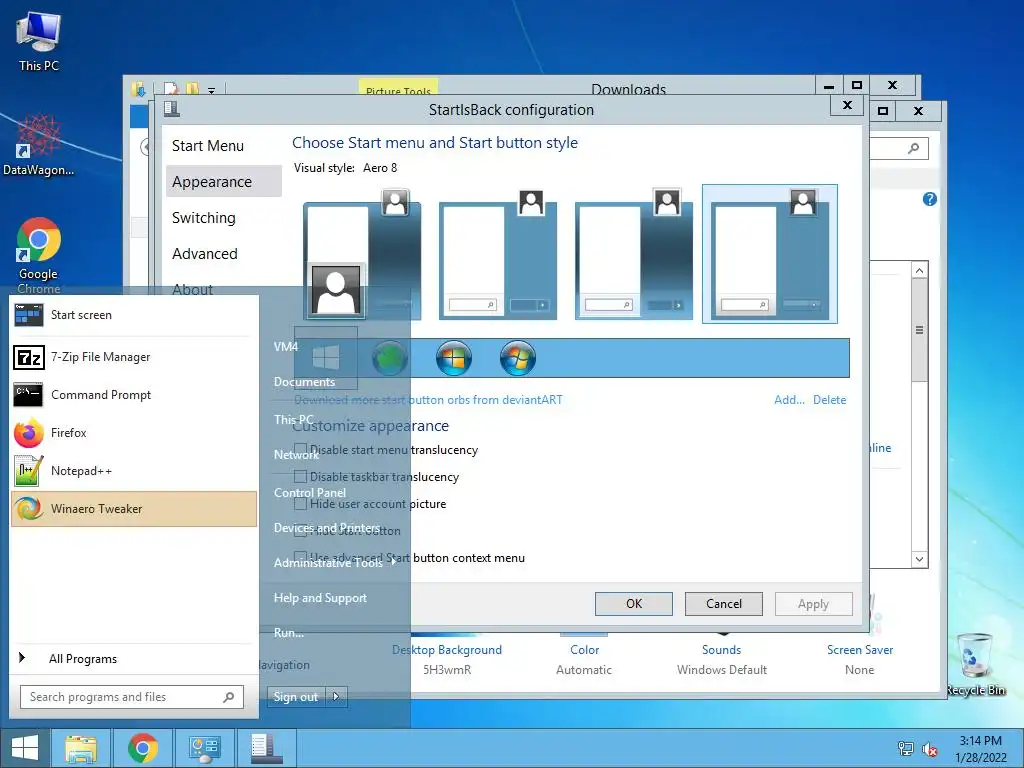Launch Command Prompt from start menu

coord(134,395)
